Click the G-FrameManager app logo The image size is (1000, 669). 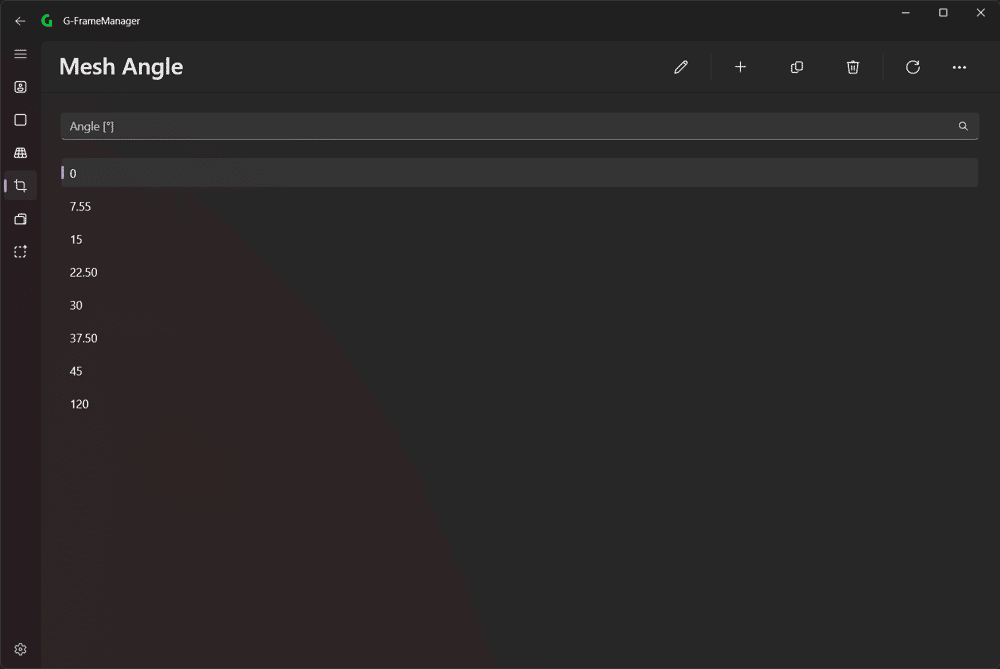click(47, 21)
